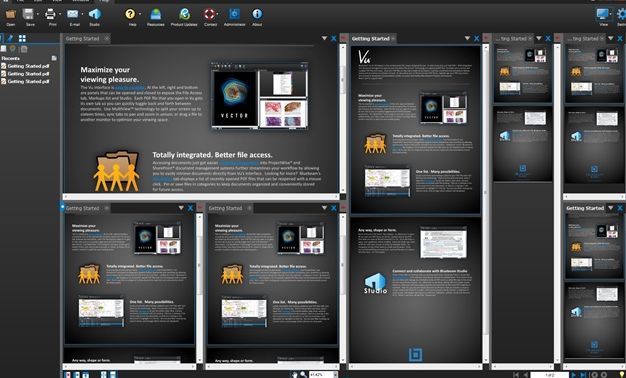Click the E-mail envelope icon
This screenshot has width=626, height=378.
point(73,15)
